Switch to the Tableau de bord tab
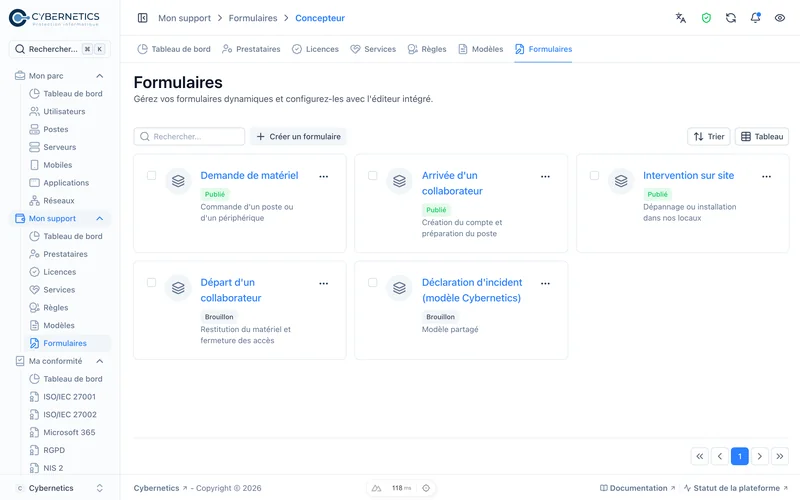 click(174, 49)
